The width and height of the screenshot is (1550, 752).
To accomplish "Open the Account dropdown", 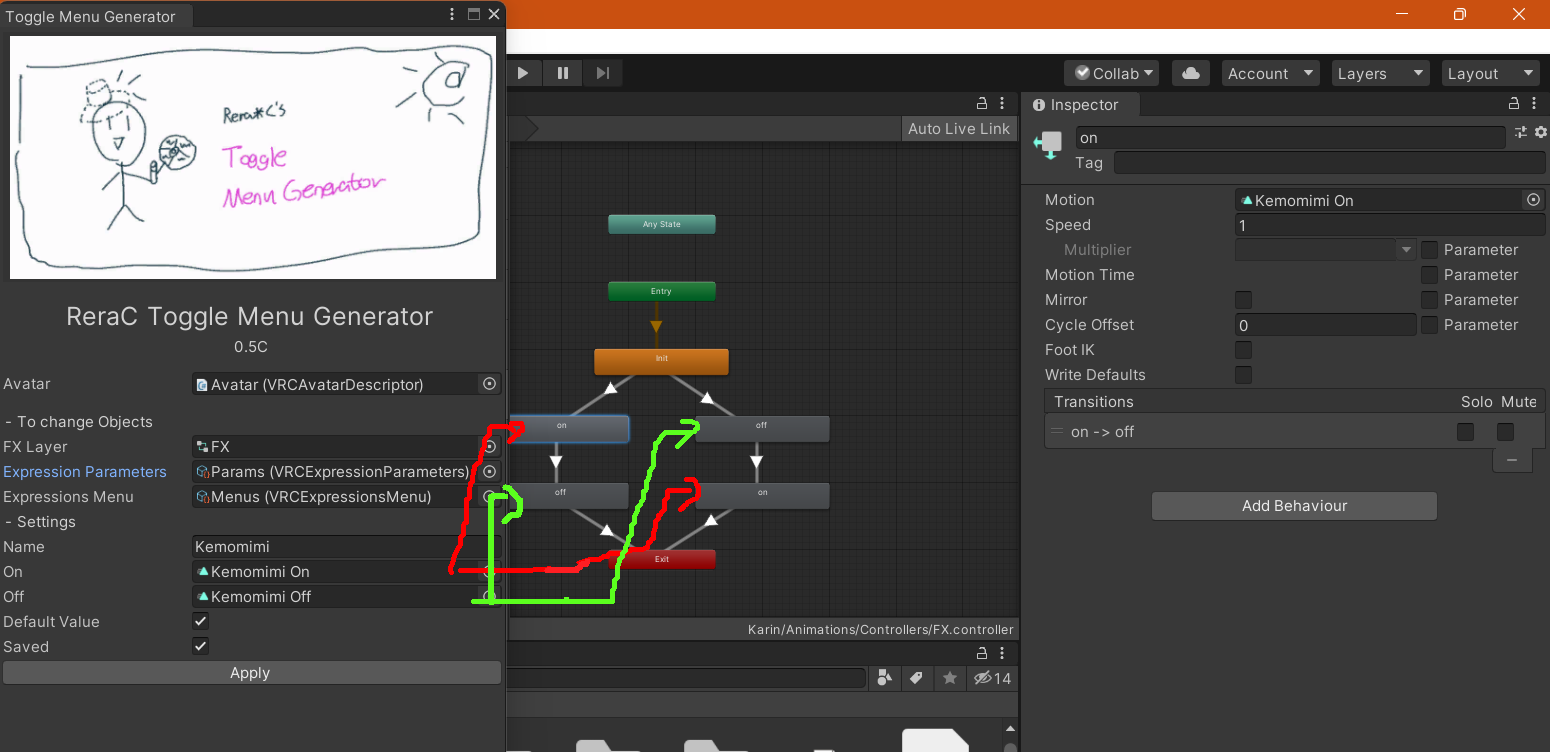I will [x=1270, y=73].
